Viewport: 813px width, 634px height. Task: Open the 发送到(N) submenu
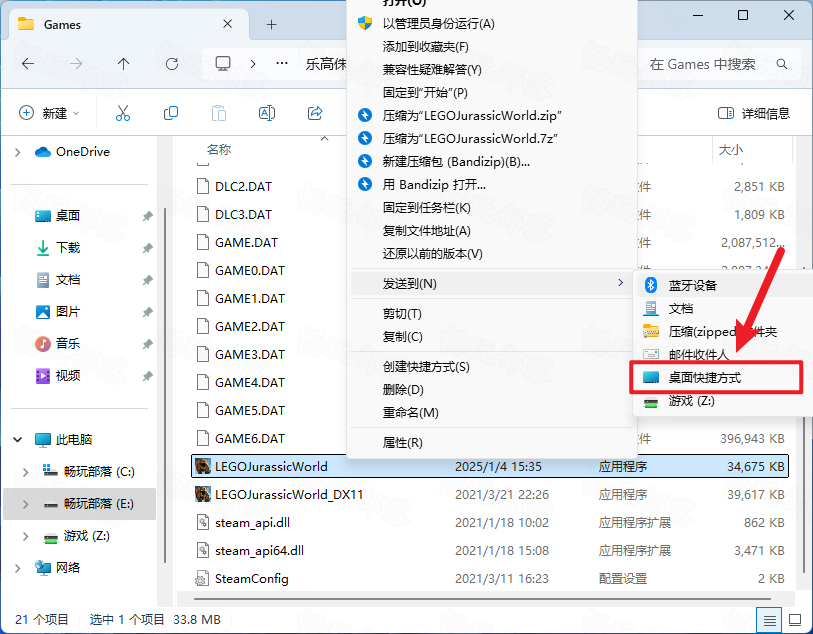[492, 284]
